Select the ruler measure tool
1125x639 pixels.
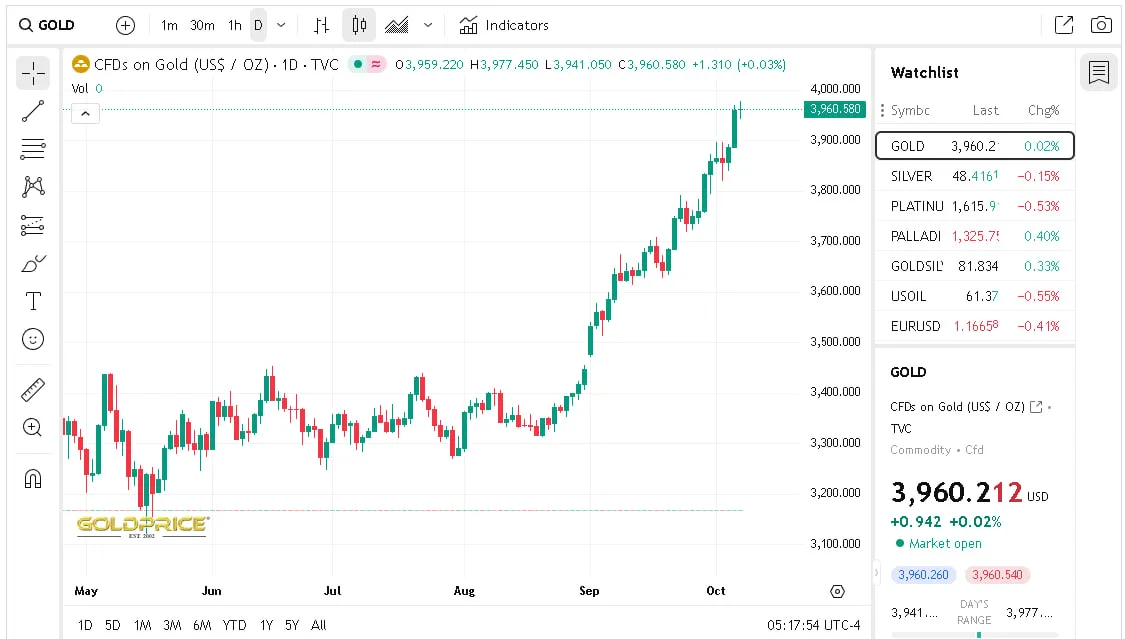point(33,389)
